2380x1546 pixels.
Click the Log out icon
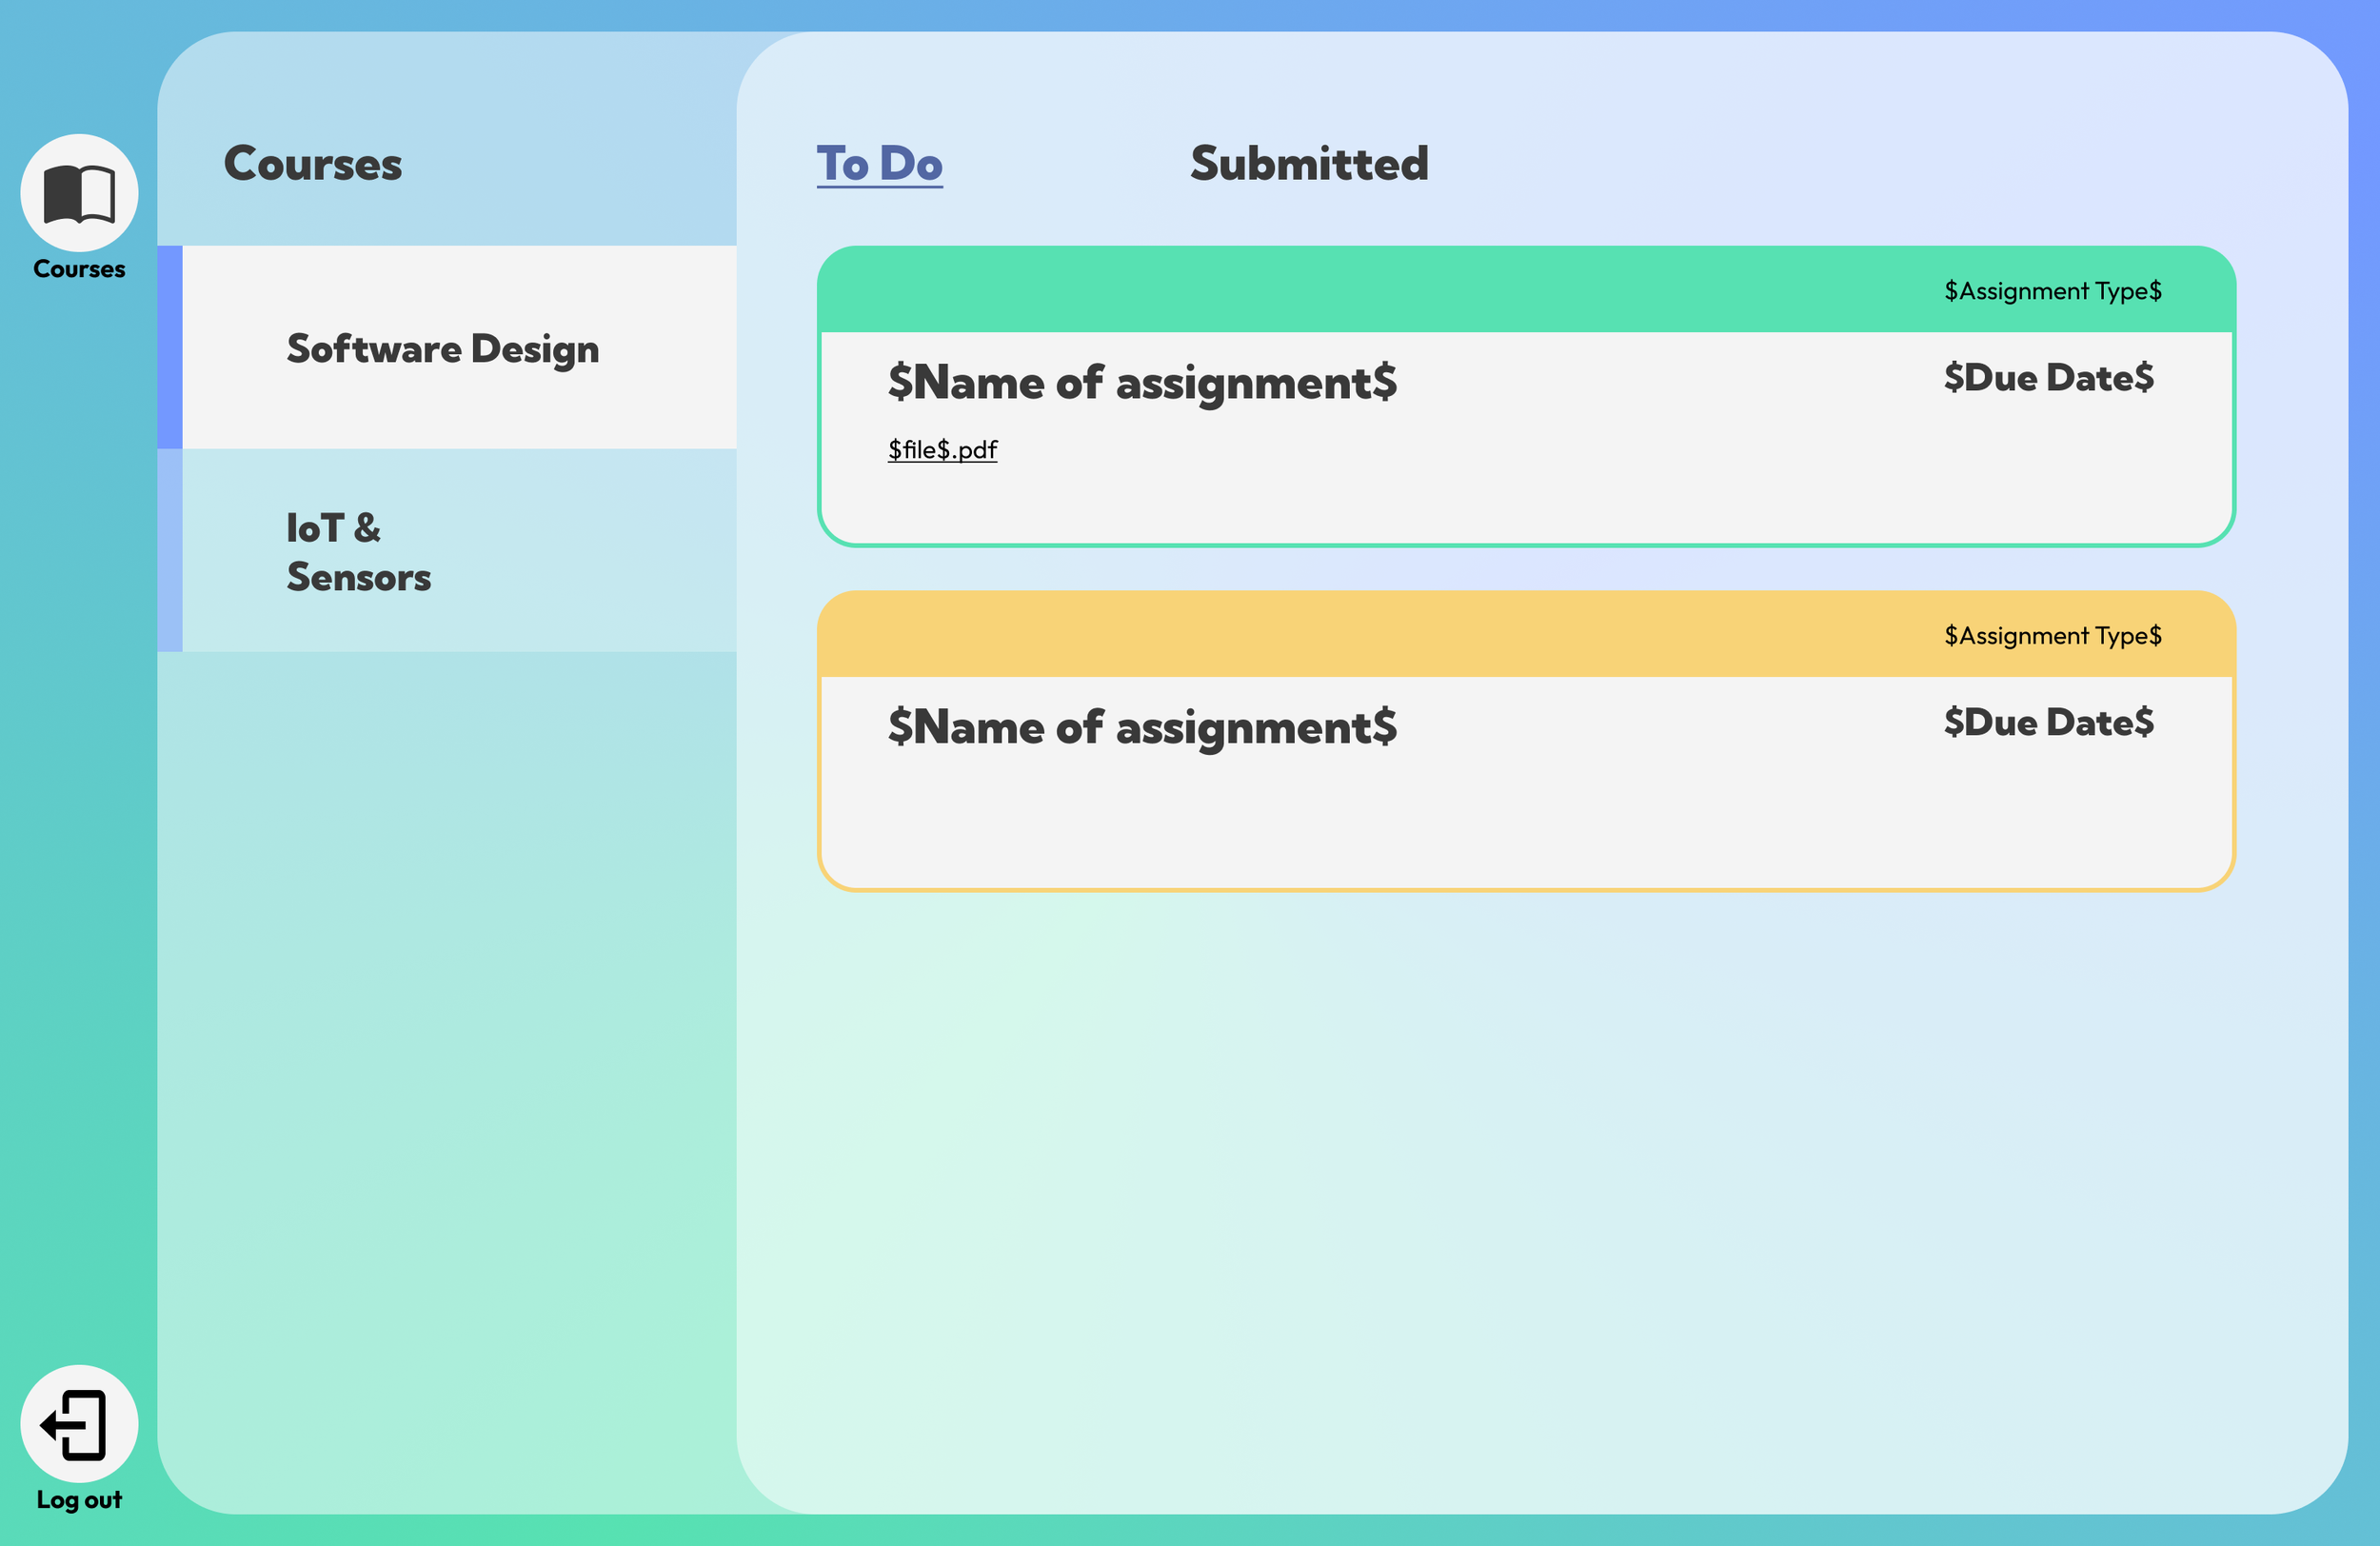pos(79,1423)
